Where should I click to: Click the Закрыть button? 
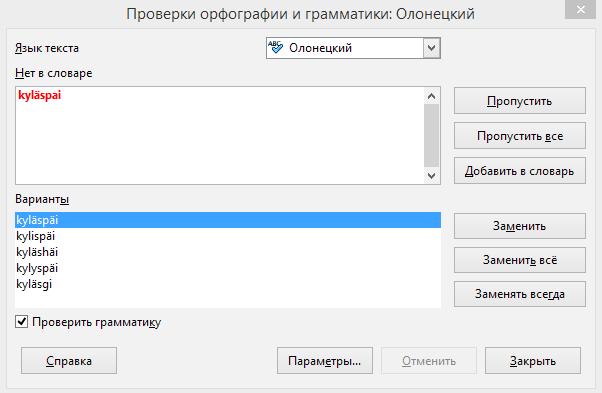(x=533, y=361)
